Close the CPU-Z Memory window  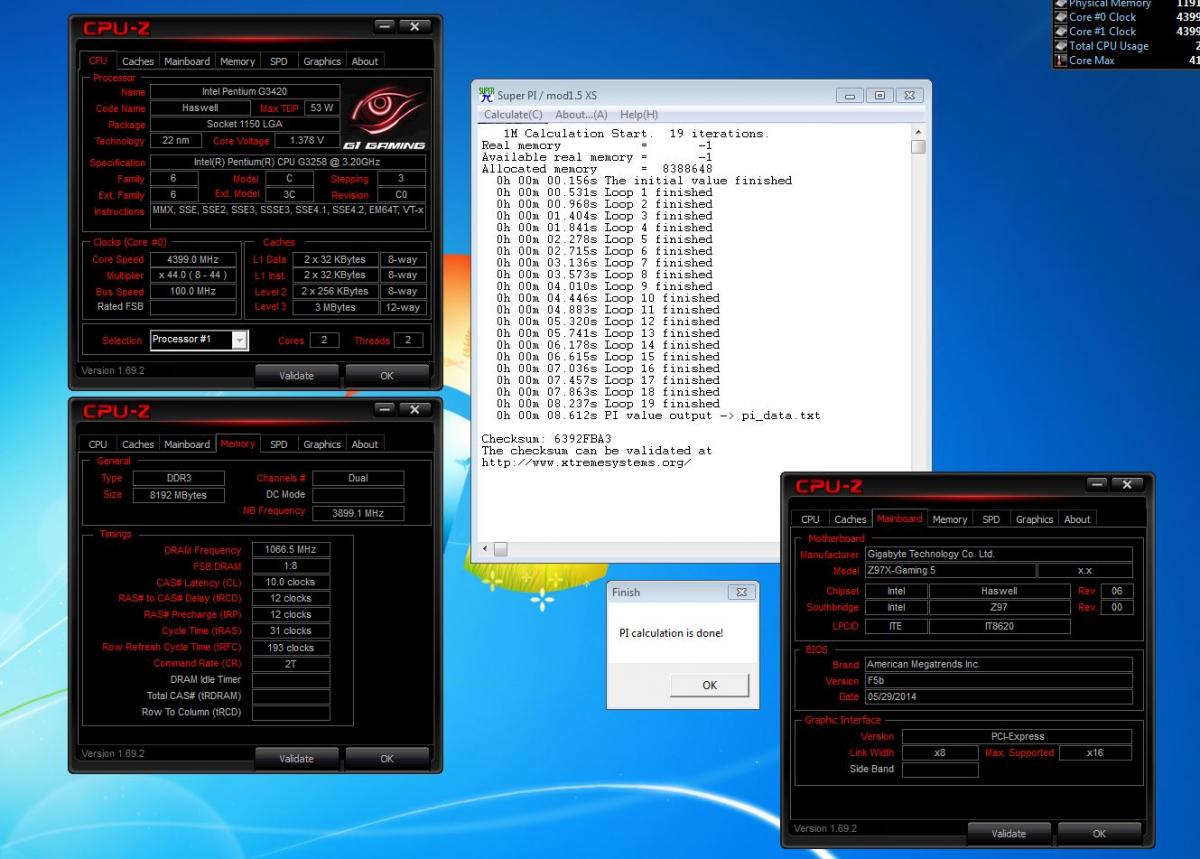click(415, 409)
